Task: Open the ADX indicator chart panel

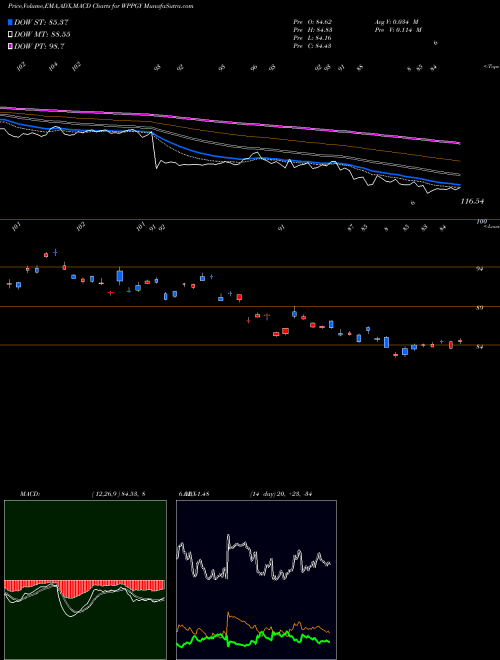Action: [256, 580]
